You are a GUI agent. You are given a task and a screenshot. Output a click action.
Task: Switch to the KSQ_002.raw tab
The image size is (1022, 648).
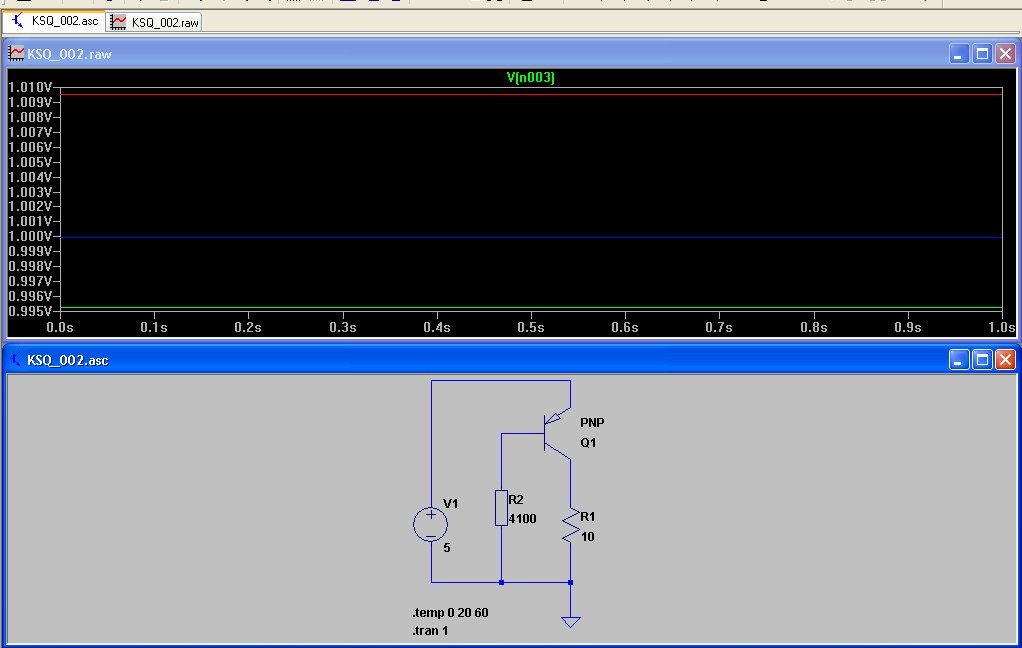click(154, 22)
